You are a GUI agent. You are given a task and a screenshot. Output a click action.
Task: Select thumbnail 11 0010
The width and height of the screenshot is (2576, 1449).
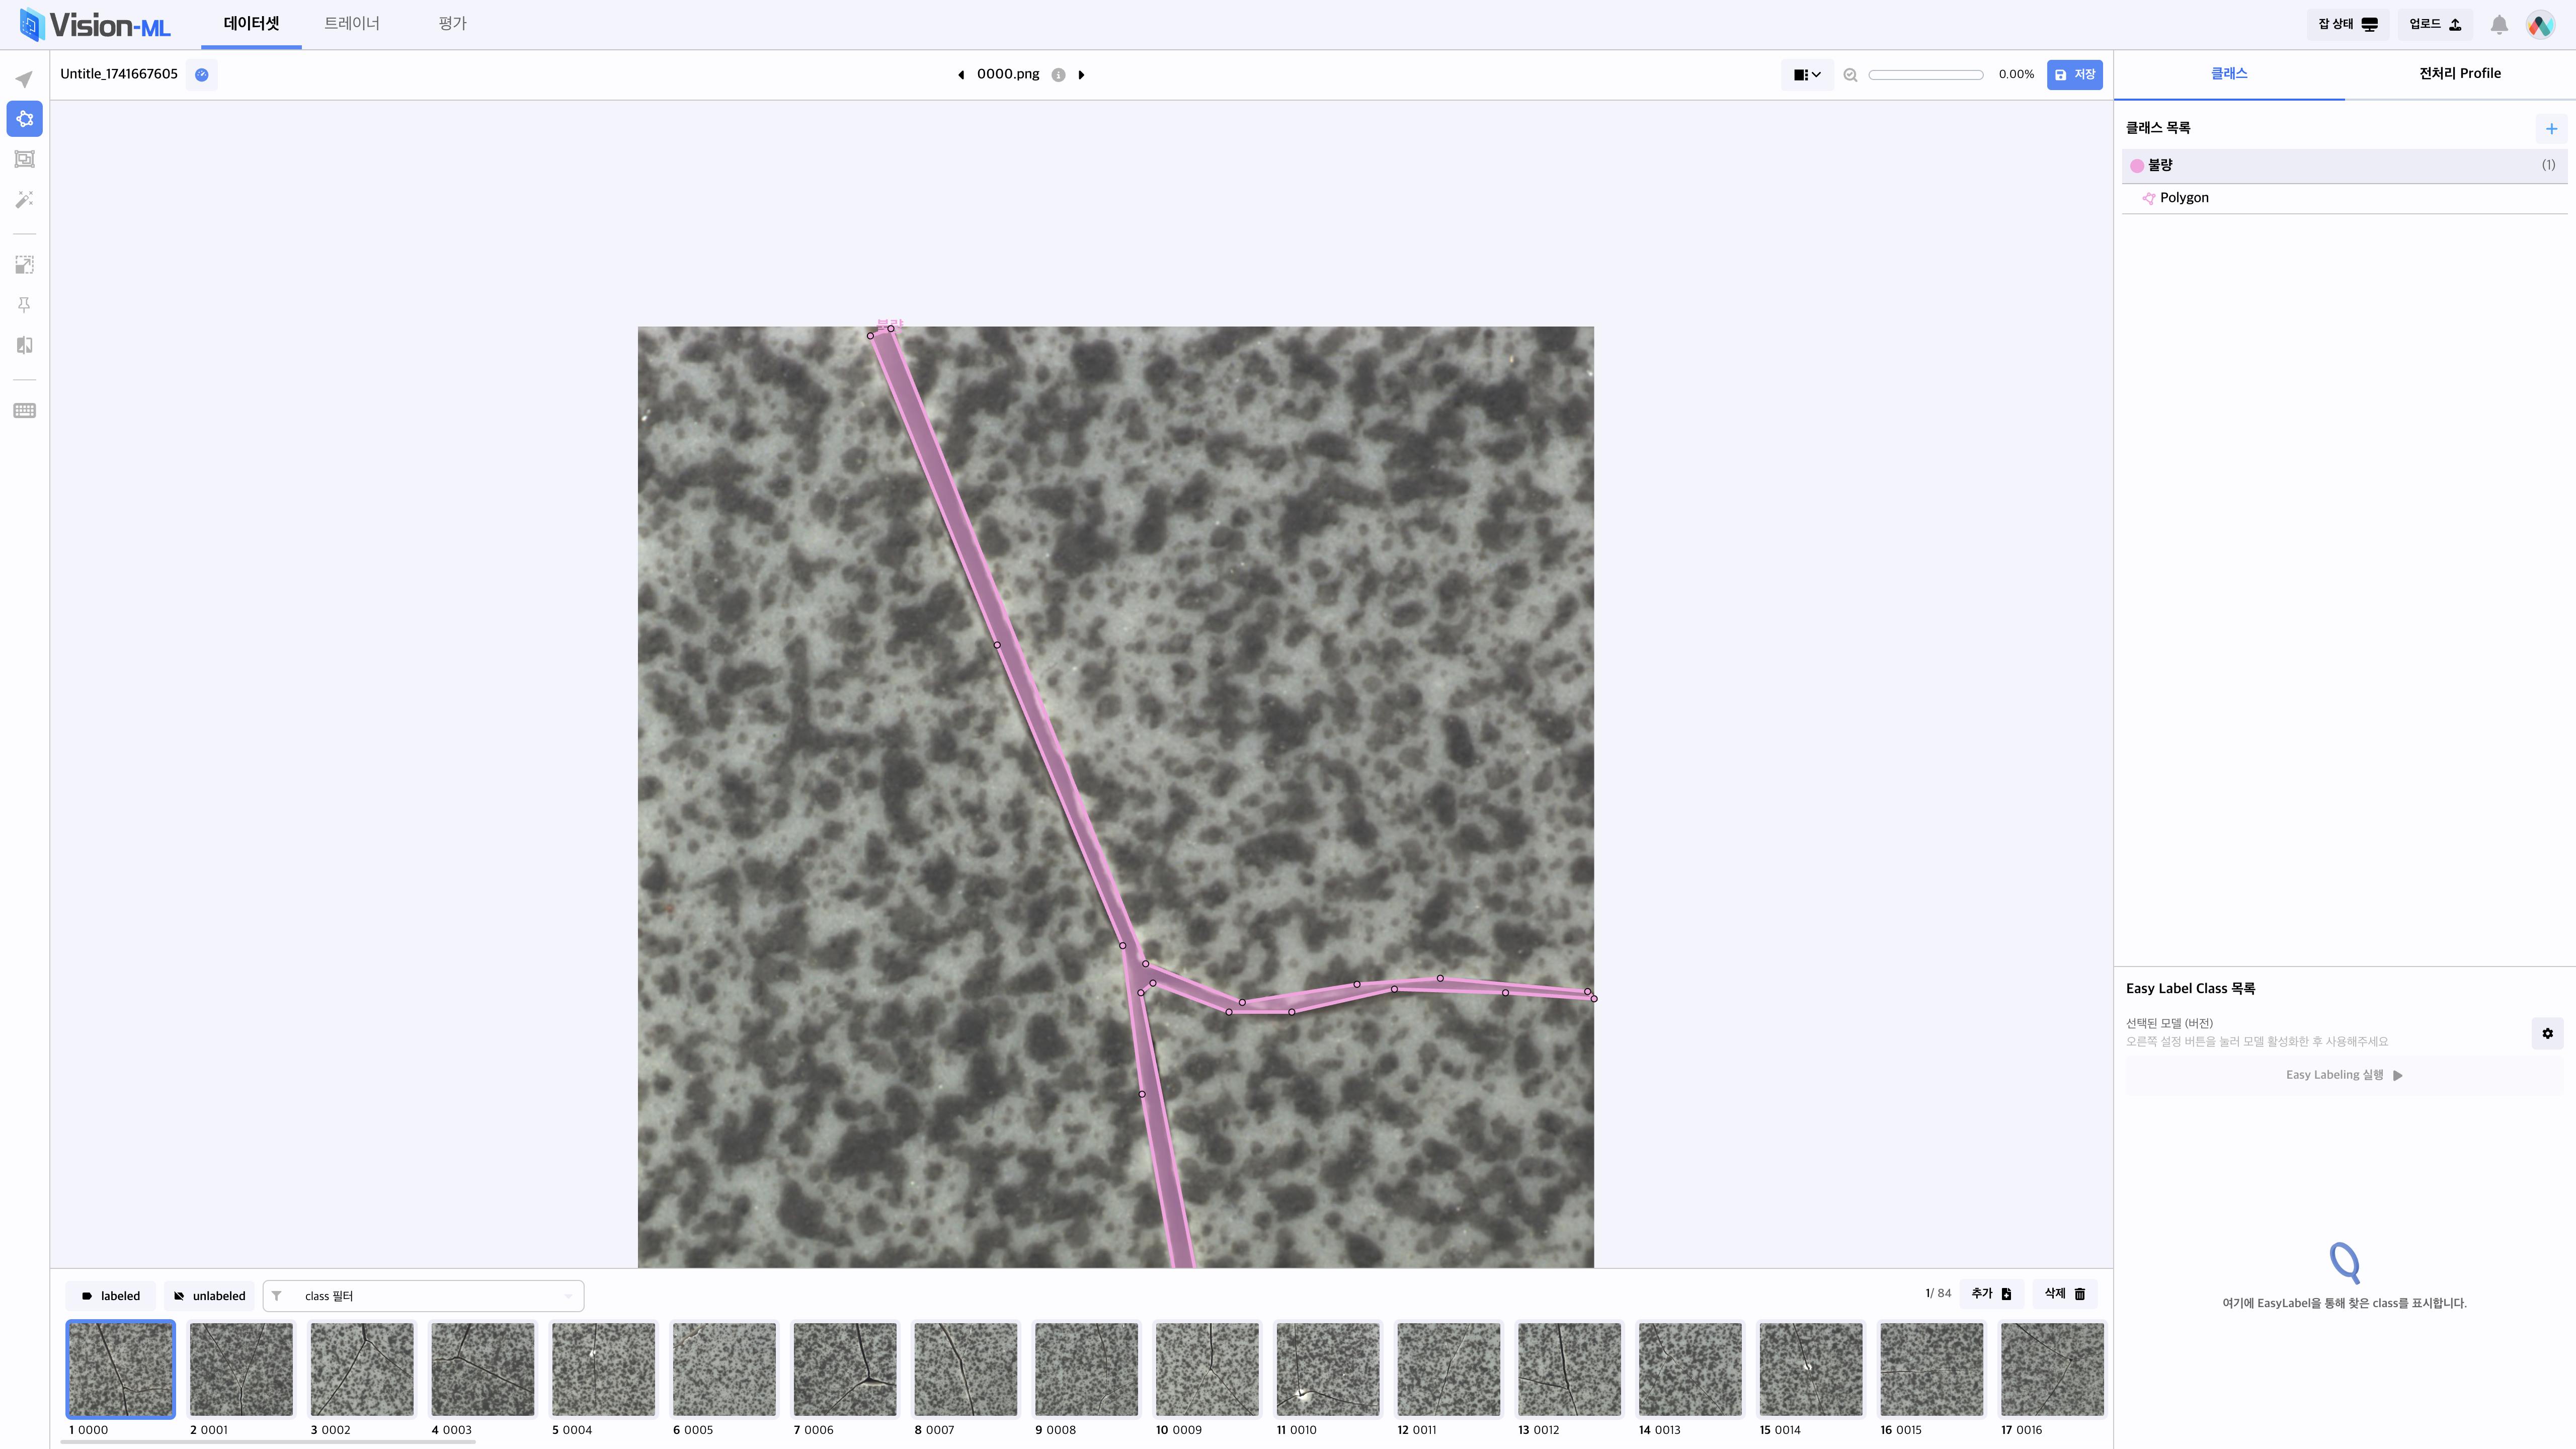1328,1369
